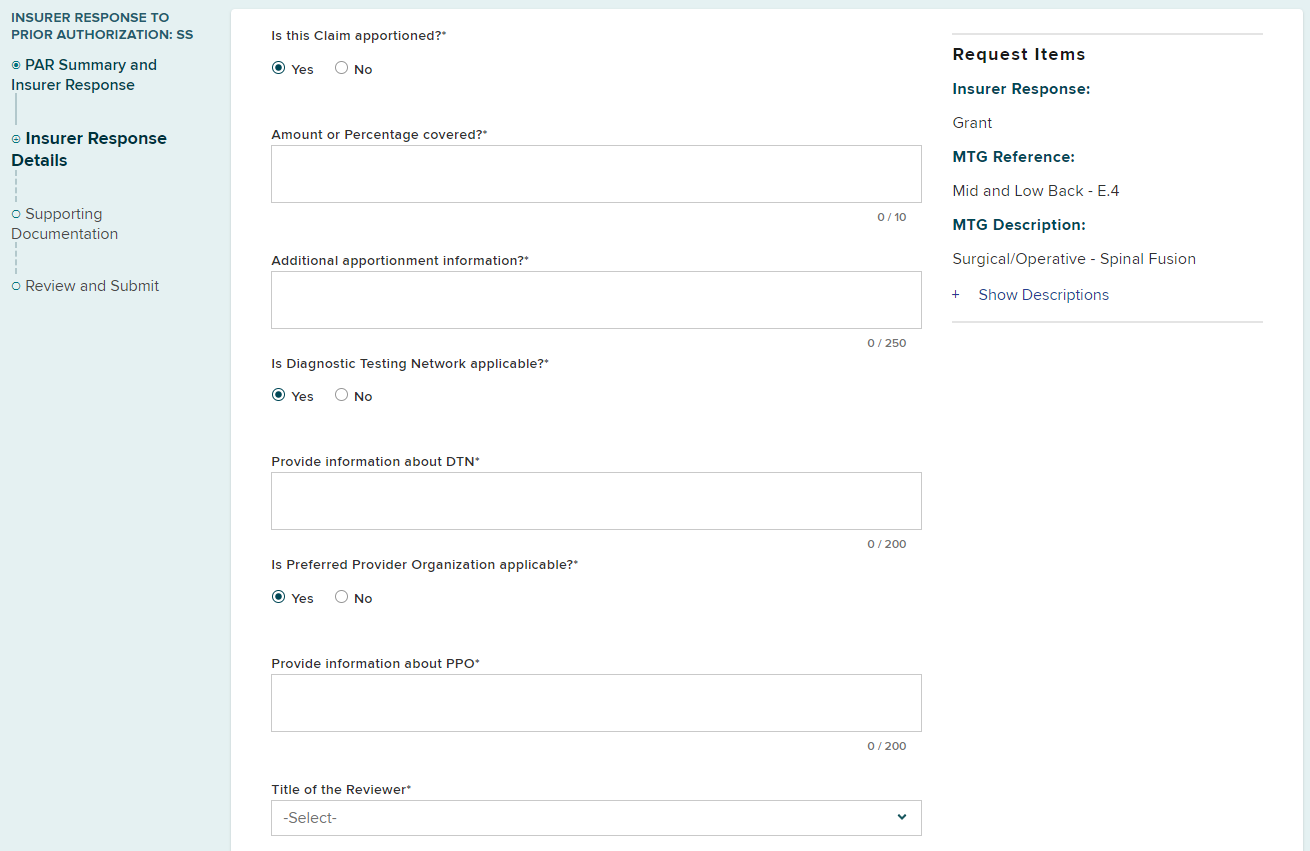Viewport: 1310px width, 851px height.
Task: Click the Supporting Documentation step circle icon
Action: [16, 214]
